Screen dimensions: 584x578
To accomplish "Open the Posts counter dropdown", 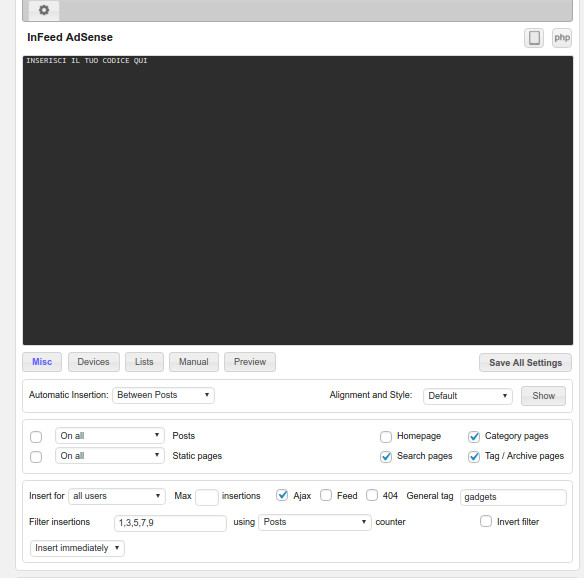I will (x=315, y=522).
